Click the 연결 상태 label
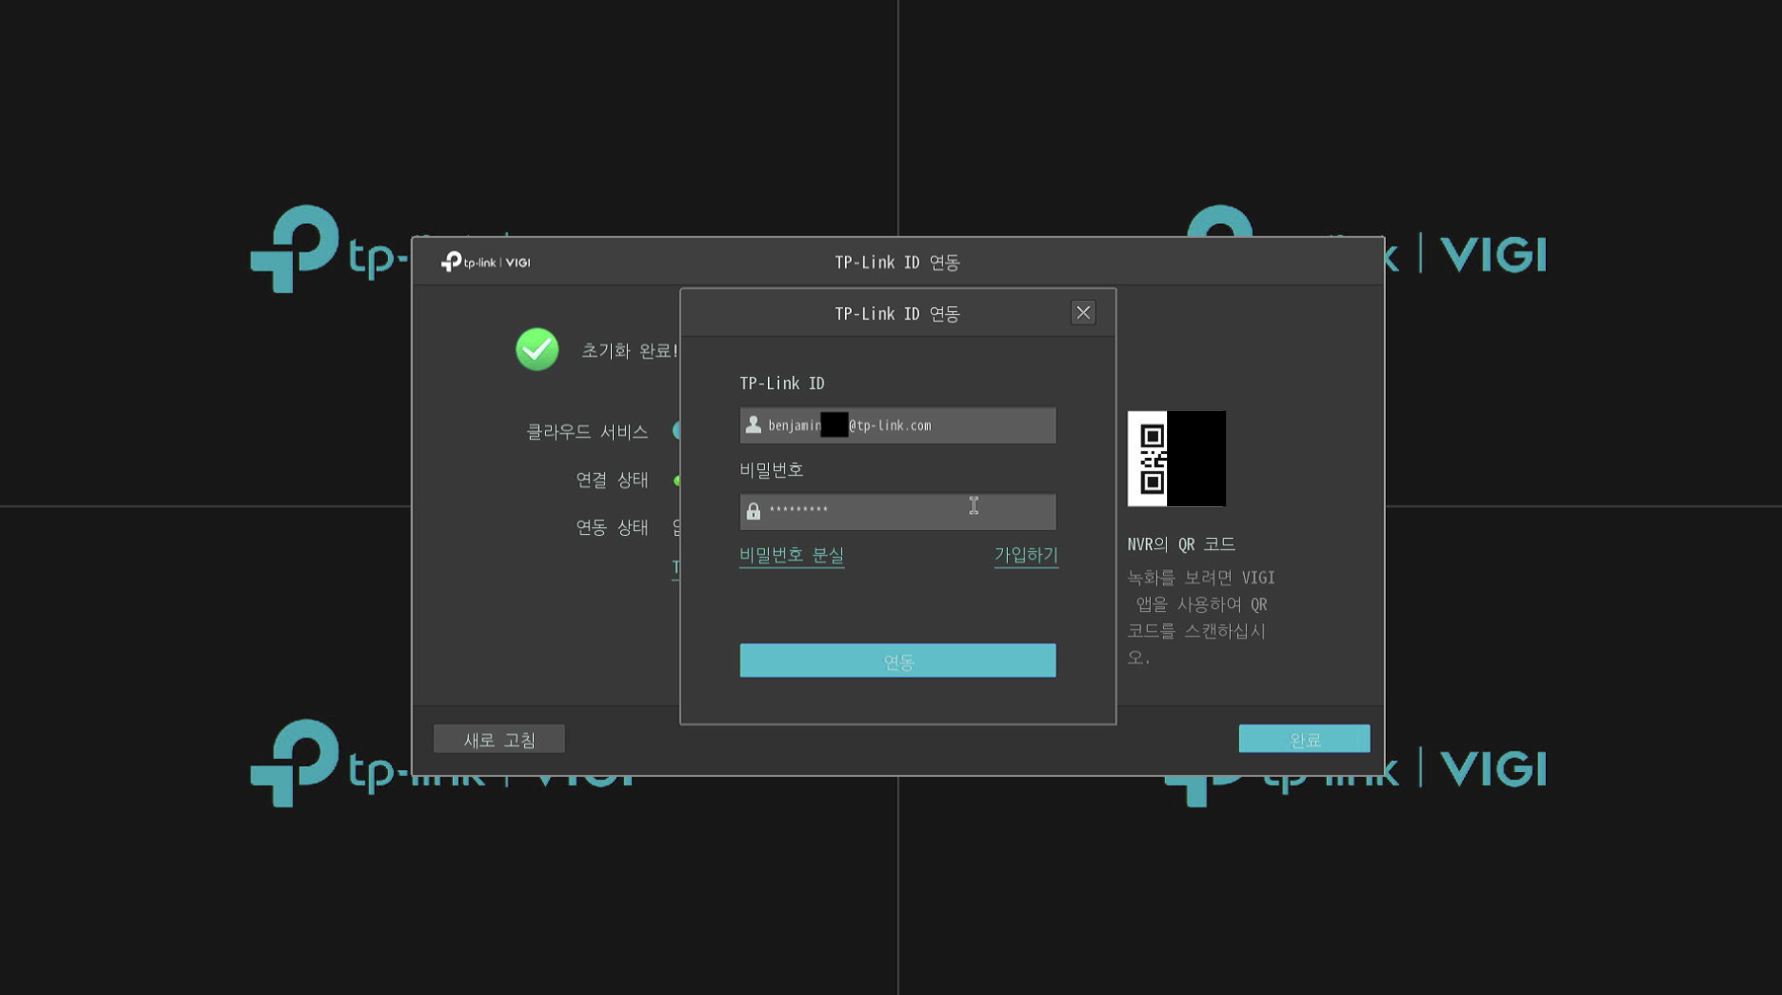The image size is (1782, 995). [x=612, y=480]
